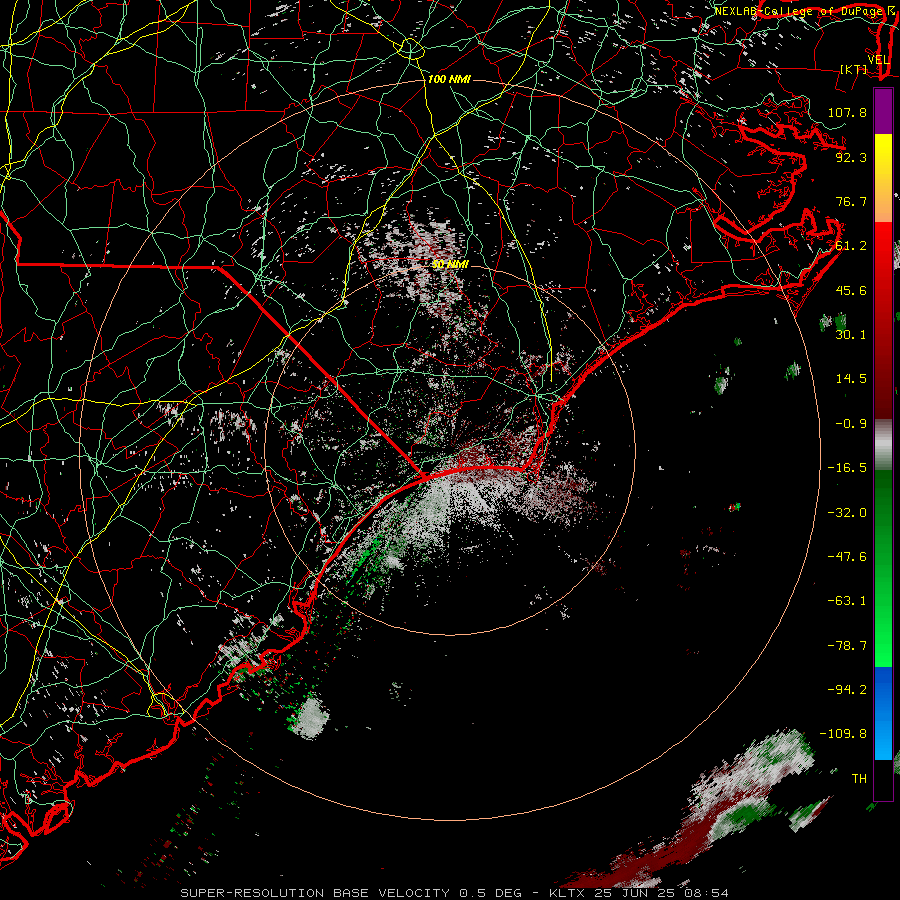
Task: Click the 92.3 velocity scale value
Action: (x=851, y=157)
